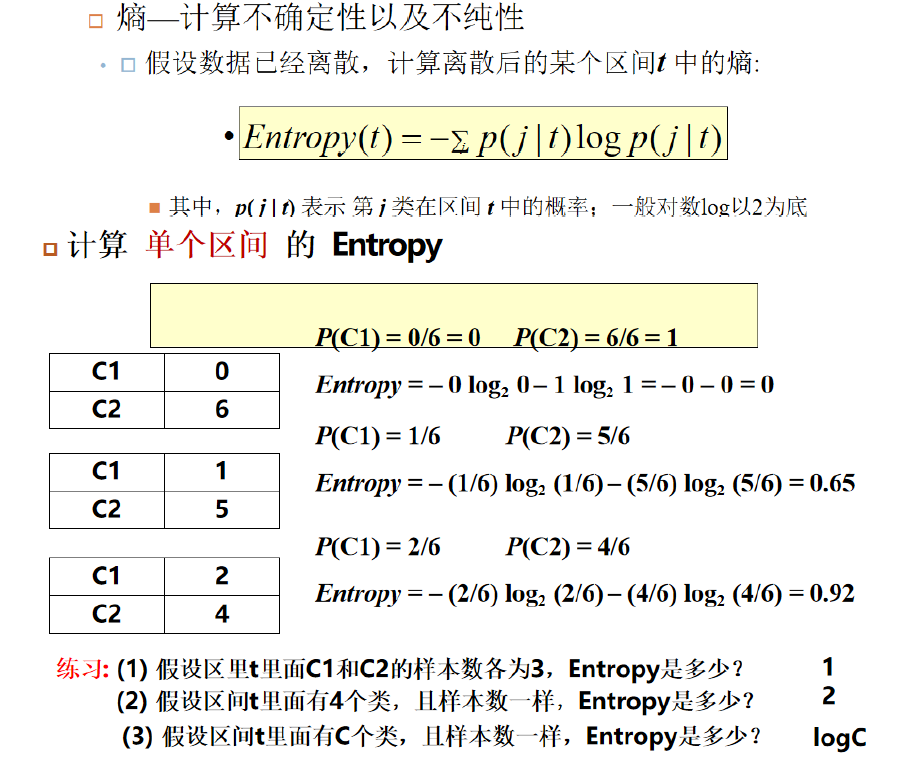910x763 pixels.
Task: Select the table cell with value 5
Action: (x=221, y=509)
